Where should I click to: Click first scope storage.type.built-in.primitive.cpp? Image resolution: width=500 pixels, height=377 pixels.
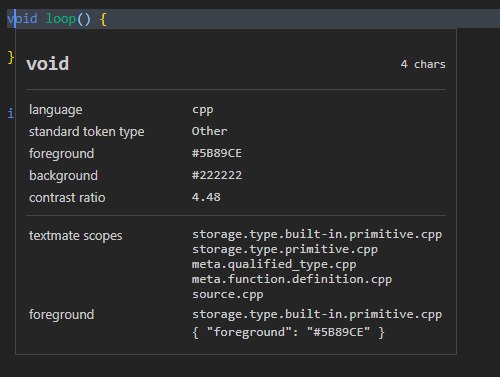click(x=317, y=234)
